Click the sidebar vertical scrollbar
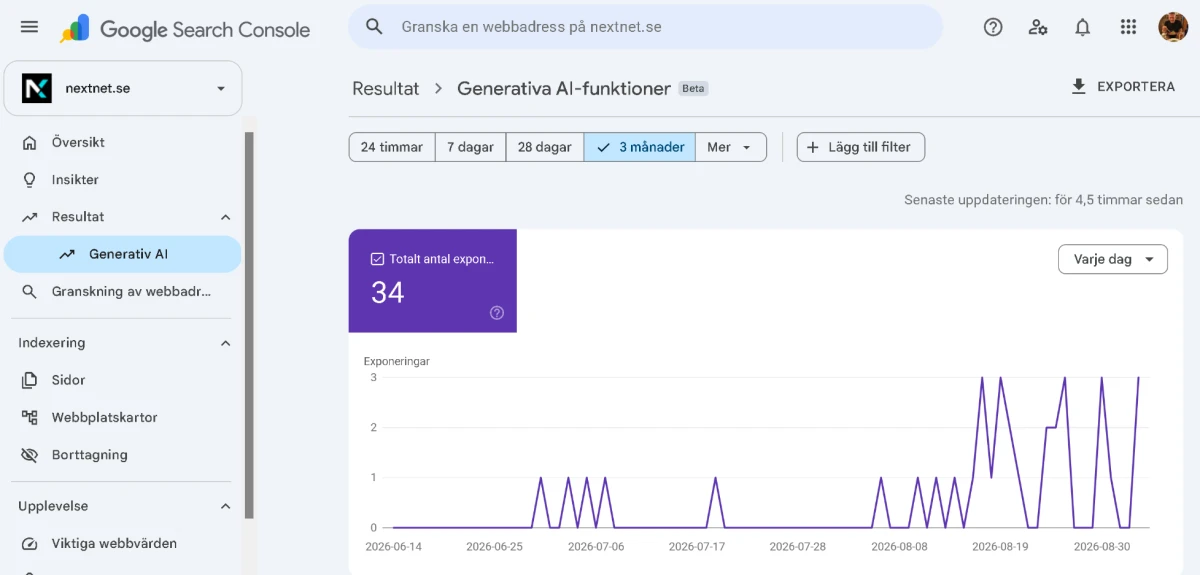This screenshot has height=575, width=1200. pos(249,325)
